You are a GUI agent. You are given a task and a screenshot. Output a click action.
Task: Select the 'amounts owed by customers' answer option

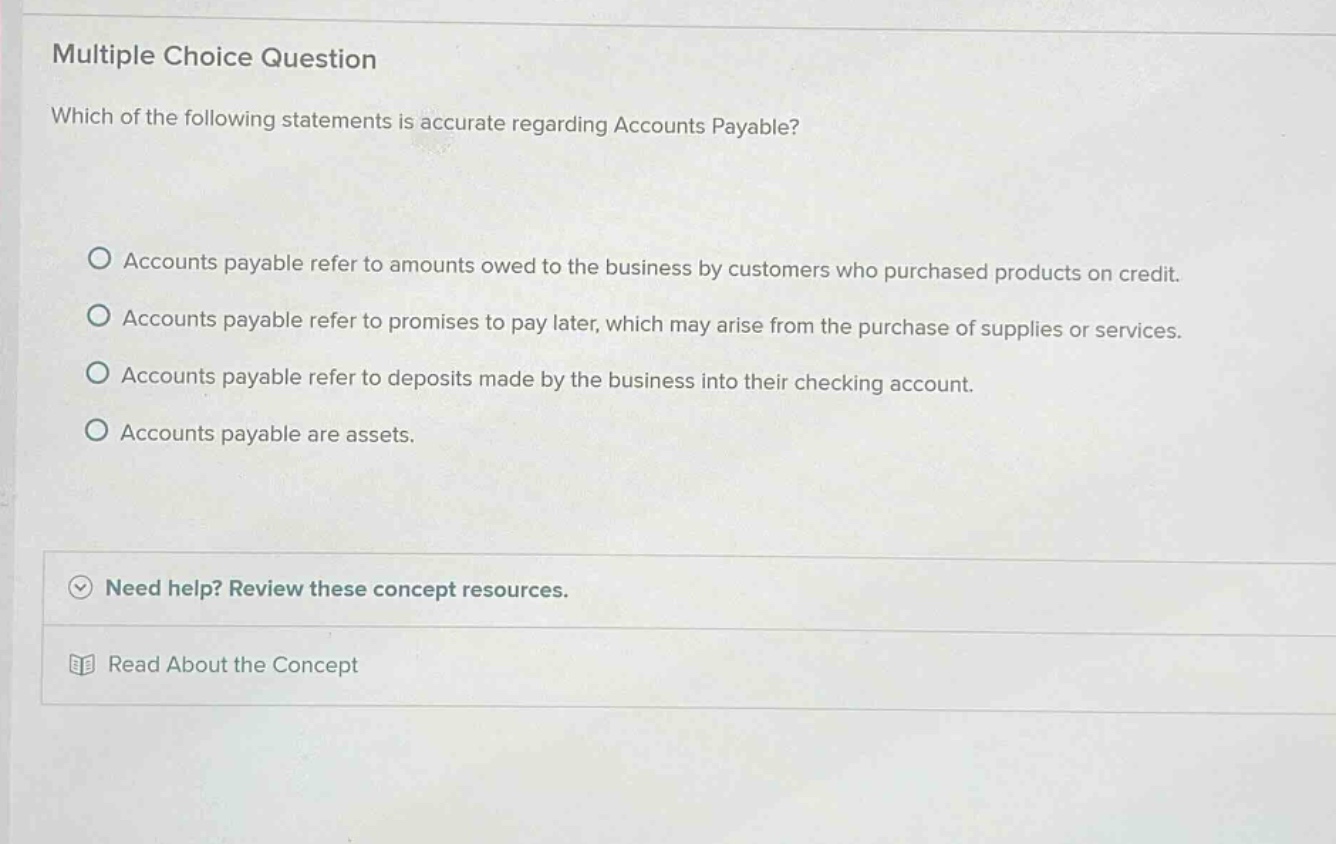(x=99, y=261)
